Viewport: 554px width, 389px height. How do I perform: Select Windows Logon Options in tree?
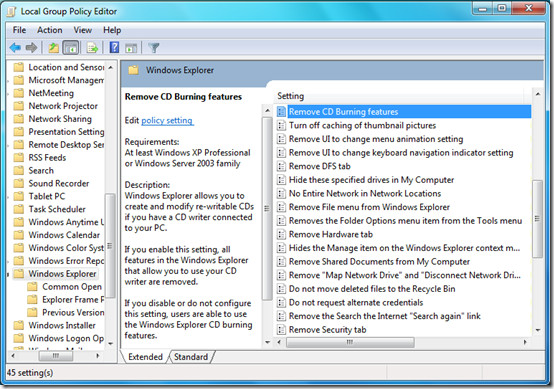pos(66,338)
